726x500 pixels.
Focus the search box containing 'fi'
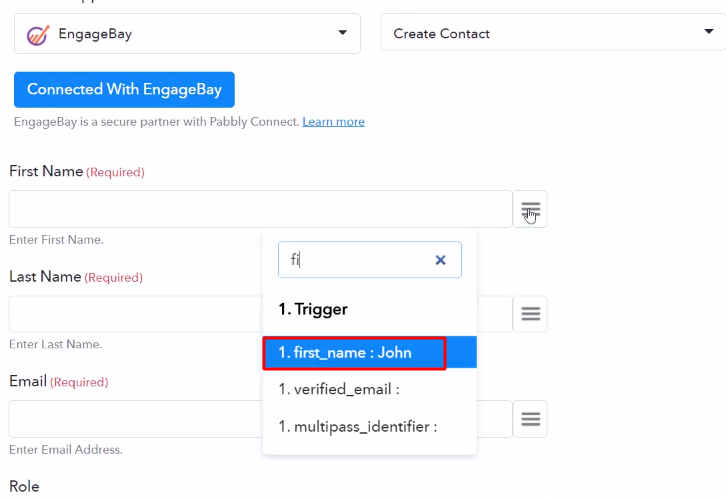point(369,260)
